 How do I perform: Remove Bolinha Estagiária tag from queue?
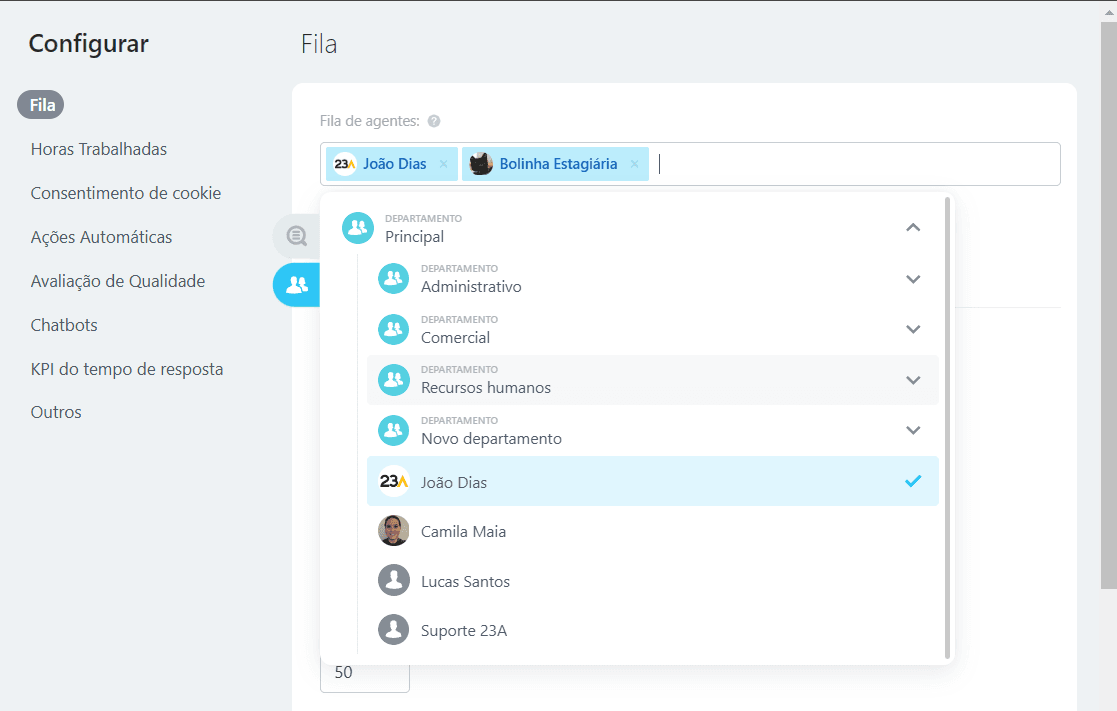point(634,164)
